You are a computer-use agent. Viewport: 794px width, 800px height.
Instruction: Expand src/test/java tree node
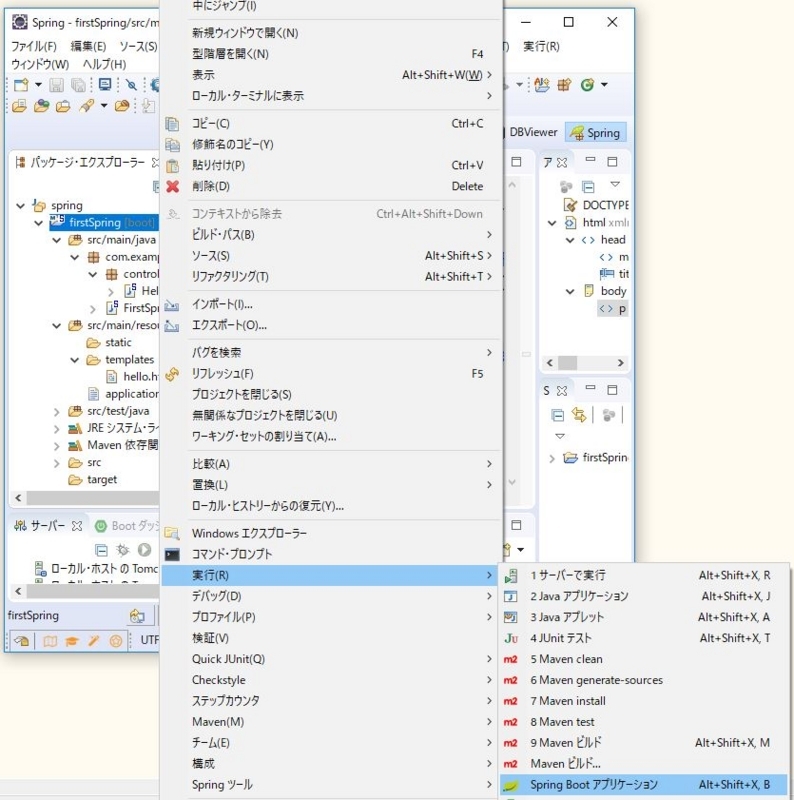(57, 411)
